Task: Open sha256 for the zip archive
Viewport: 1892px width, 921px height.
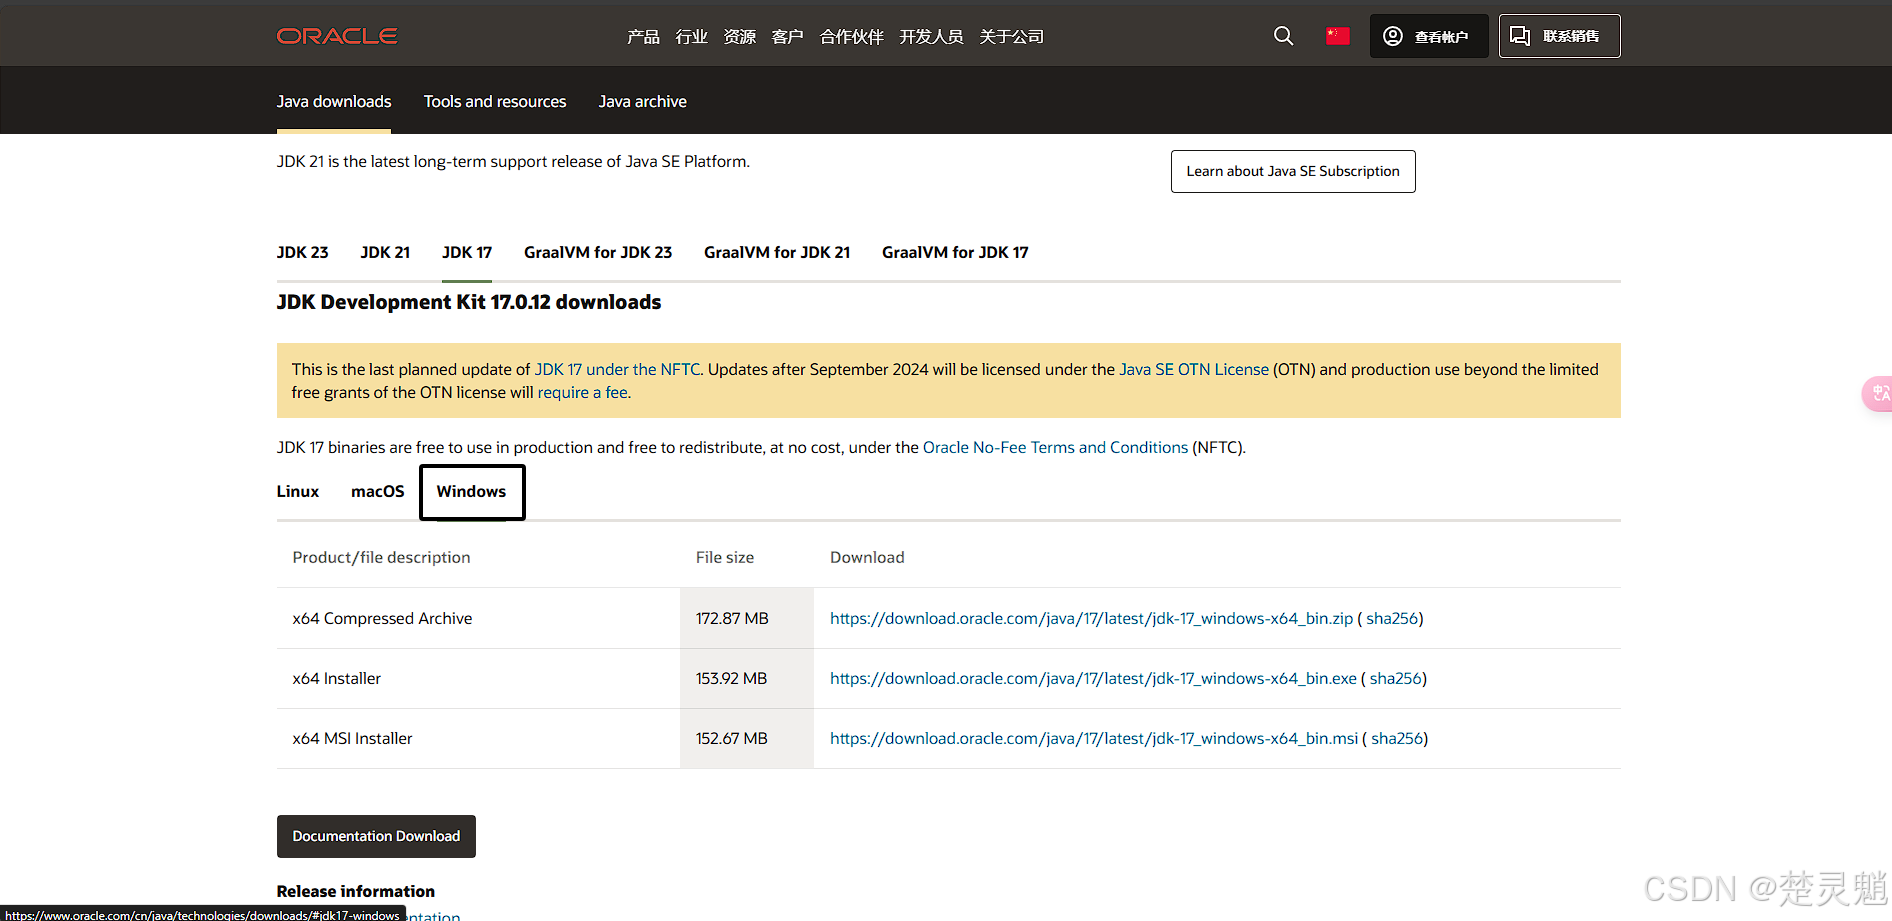Action: (x=1392, y=619)
